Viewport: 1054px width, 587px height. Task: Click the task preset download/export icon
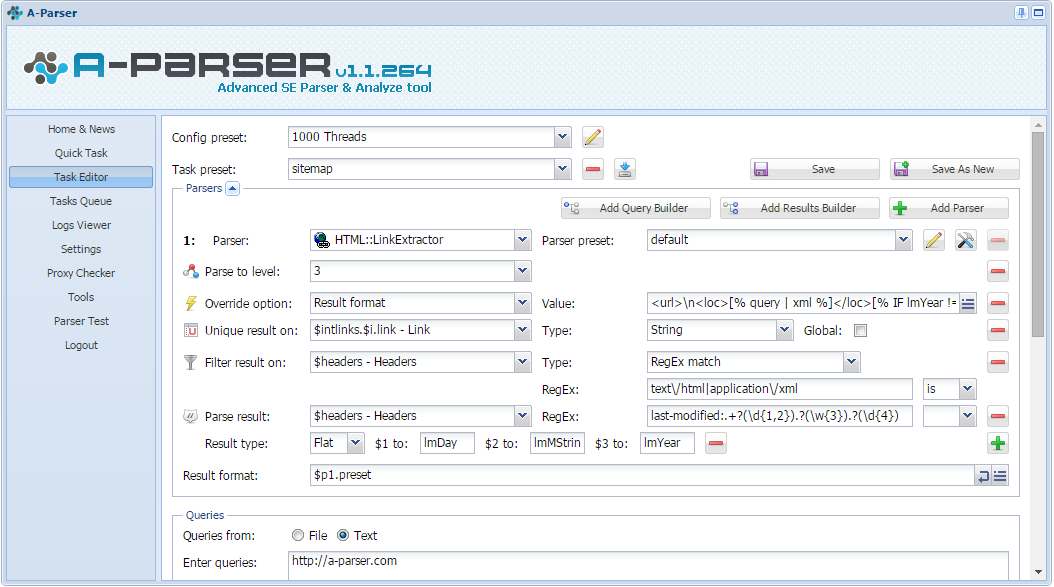(x=624, y=169)
